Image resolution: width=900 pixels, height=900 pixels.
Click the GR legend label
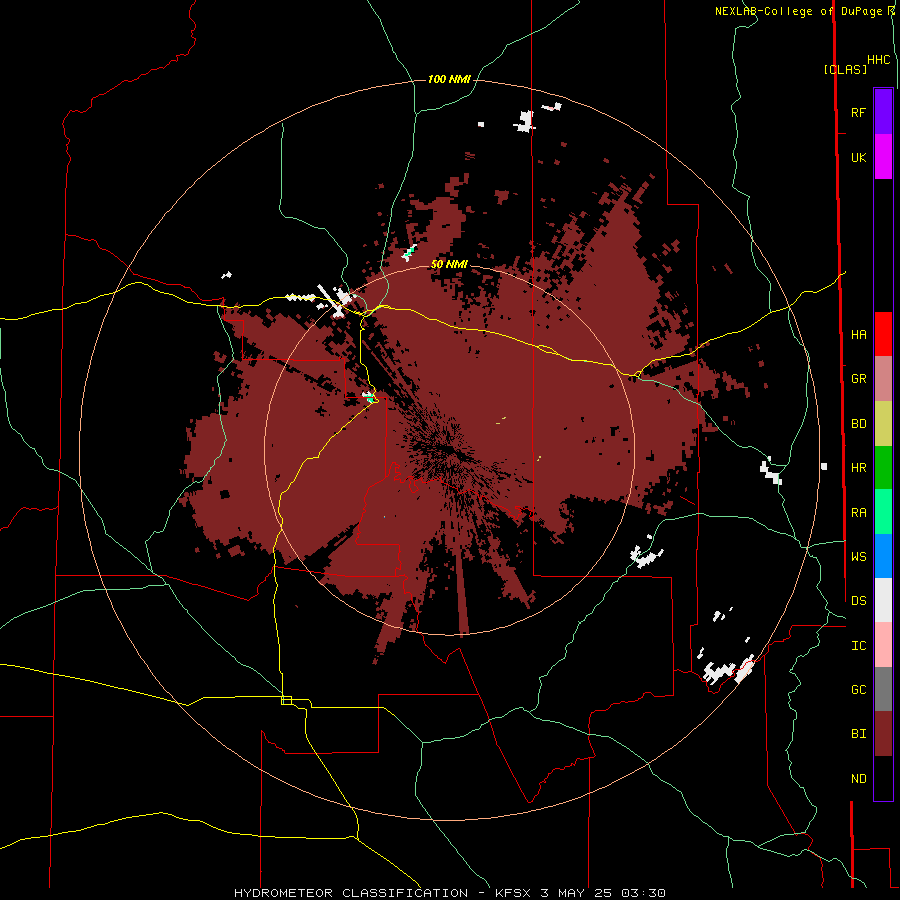(x=858, y=379)
